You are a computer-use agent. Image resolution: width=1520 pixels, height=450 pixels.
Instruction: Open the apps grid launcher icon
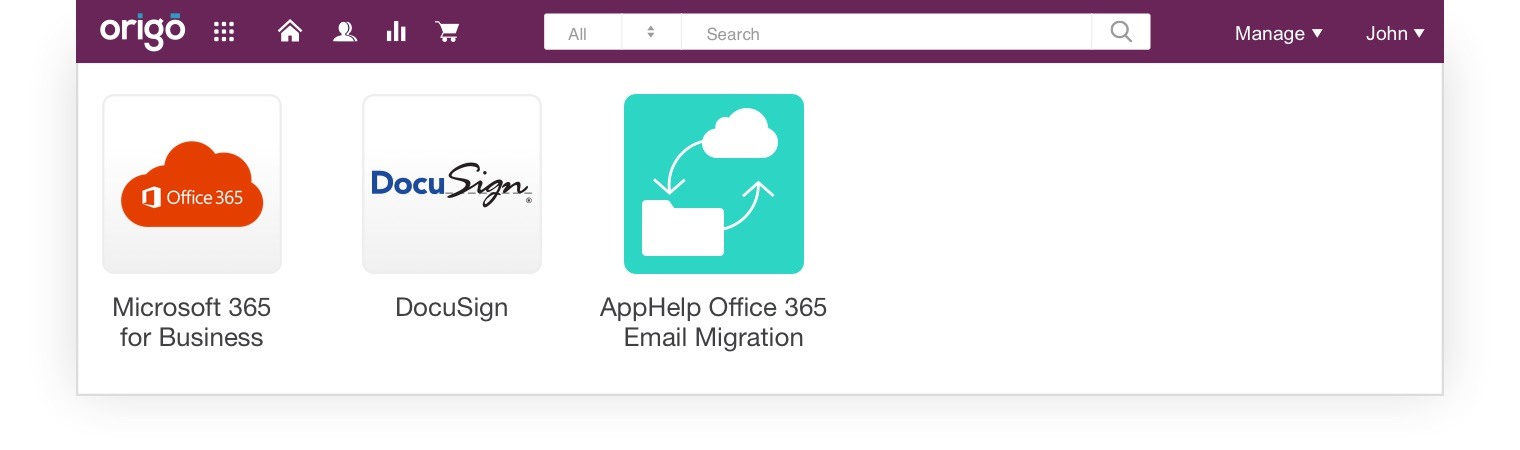tap(224, 32)
